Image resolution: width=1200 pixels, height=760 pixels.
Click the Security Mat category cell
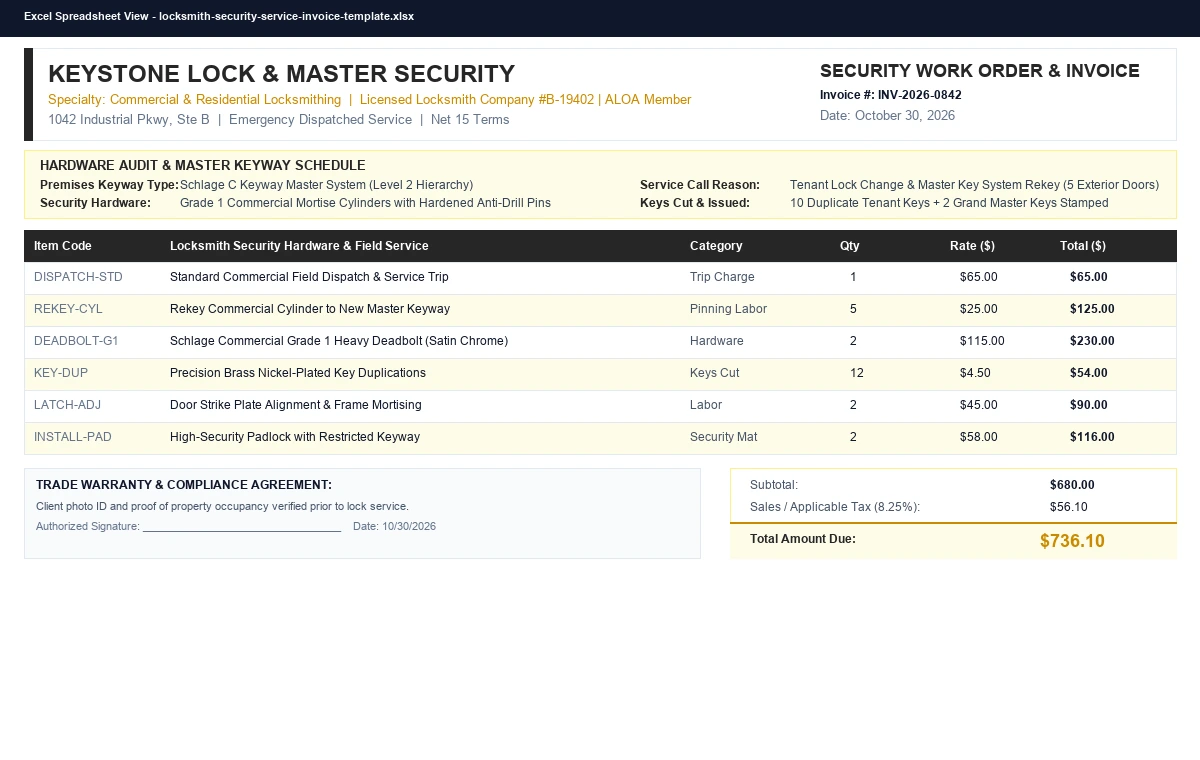tap(726, 437)
